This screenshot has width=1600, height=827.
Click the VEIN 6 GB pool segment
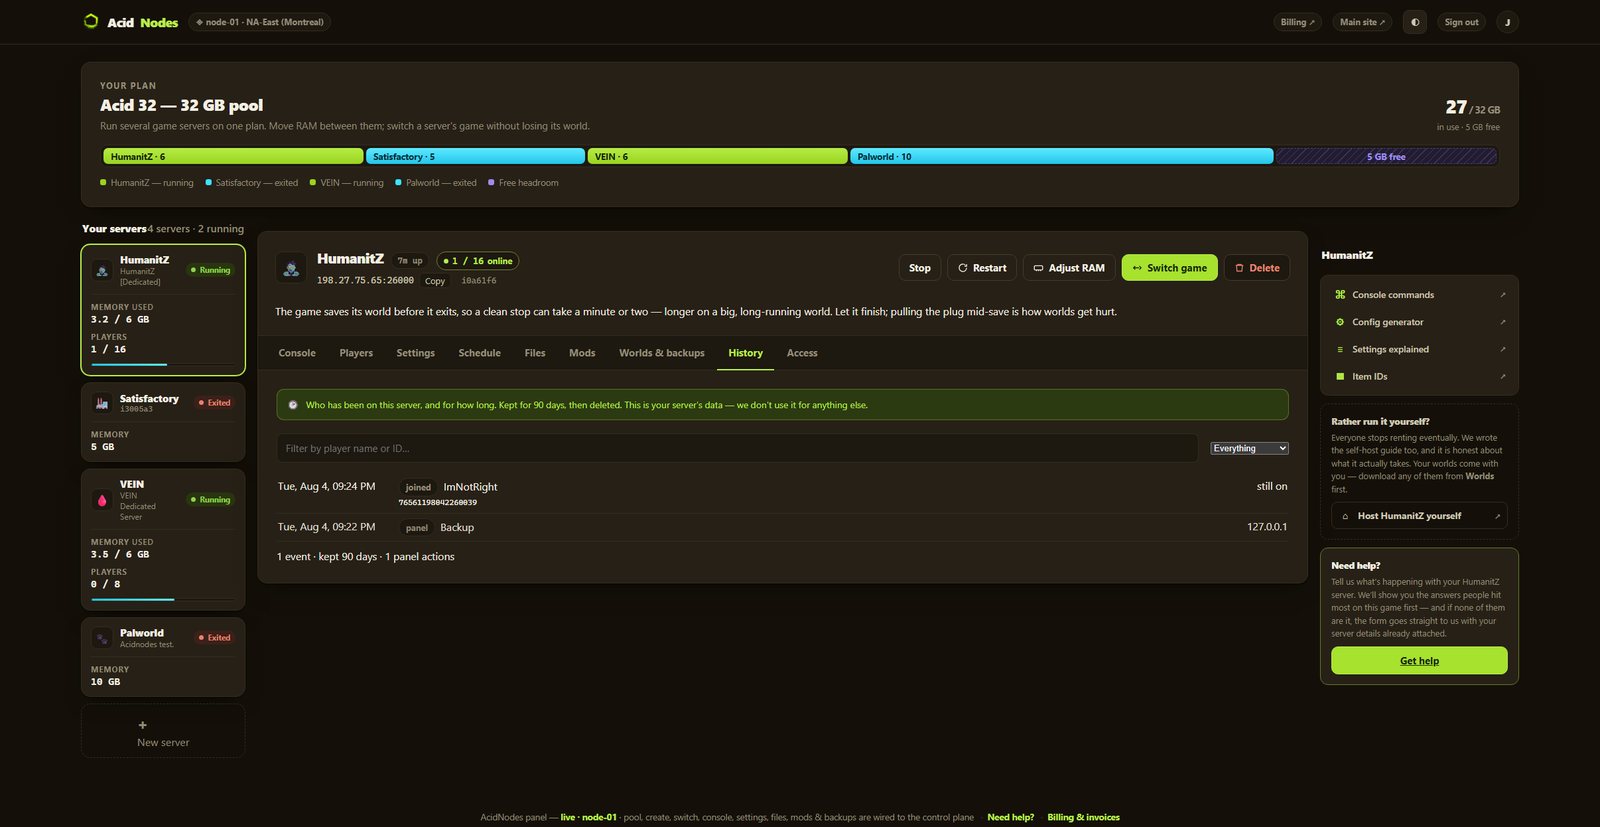(717, 156)
